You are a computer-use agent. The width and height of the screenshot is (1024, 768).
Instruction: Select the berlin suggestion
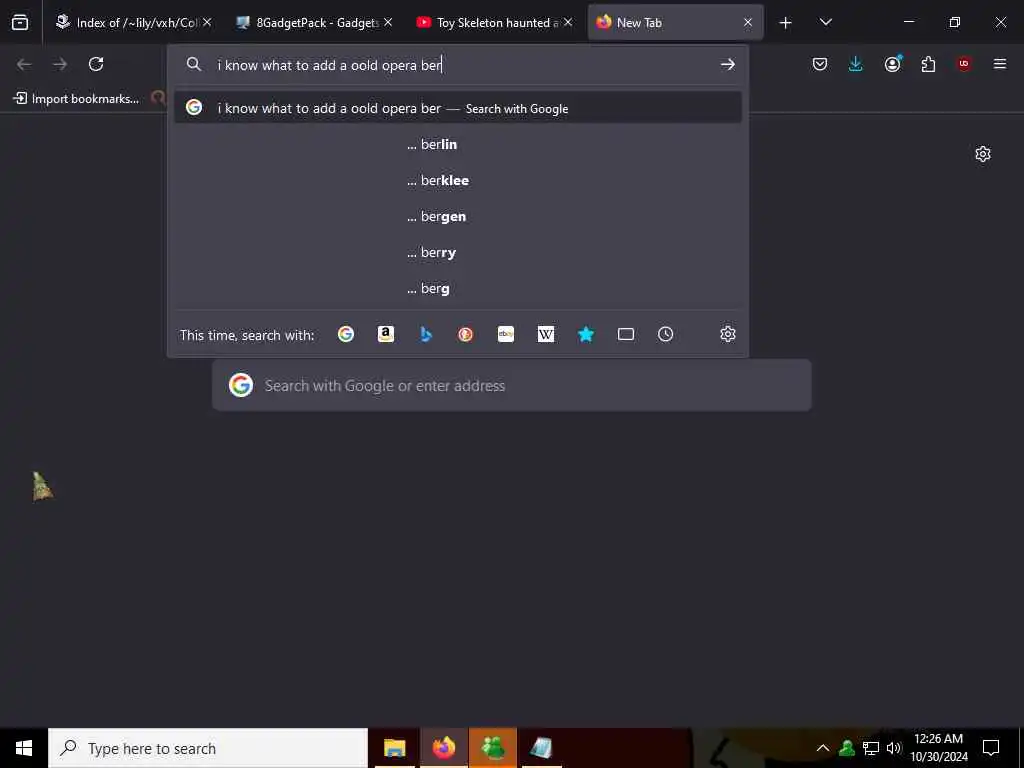pyautogui.click(x=458, y=144)
